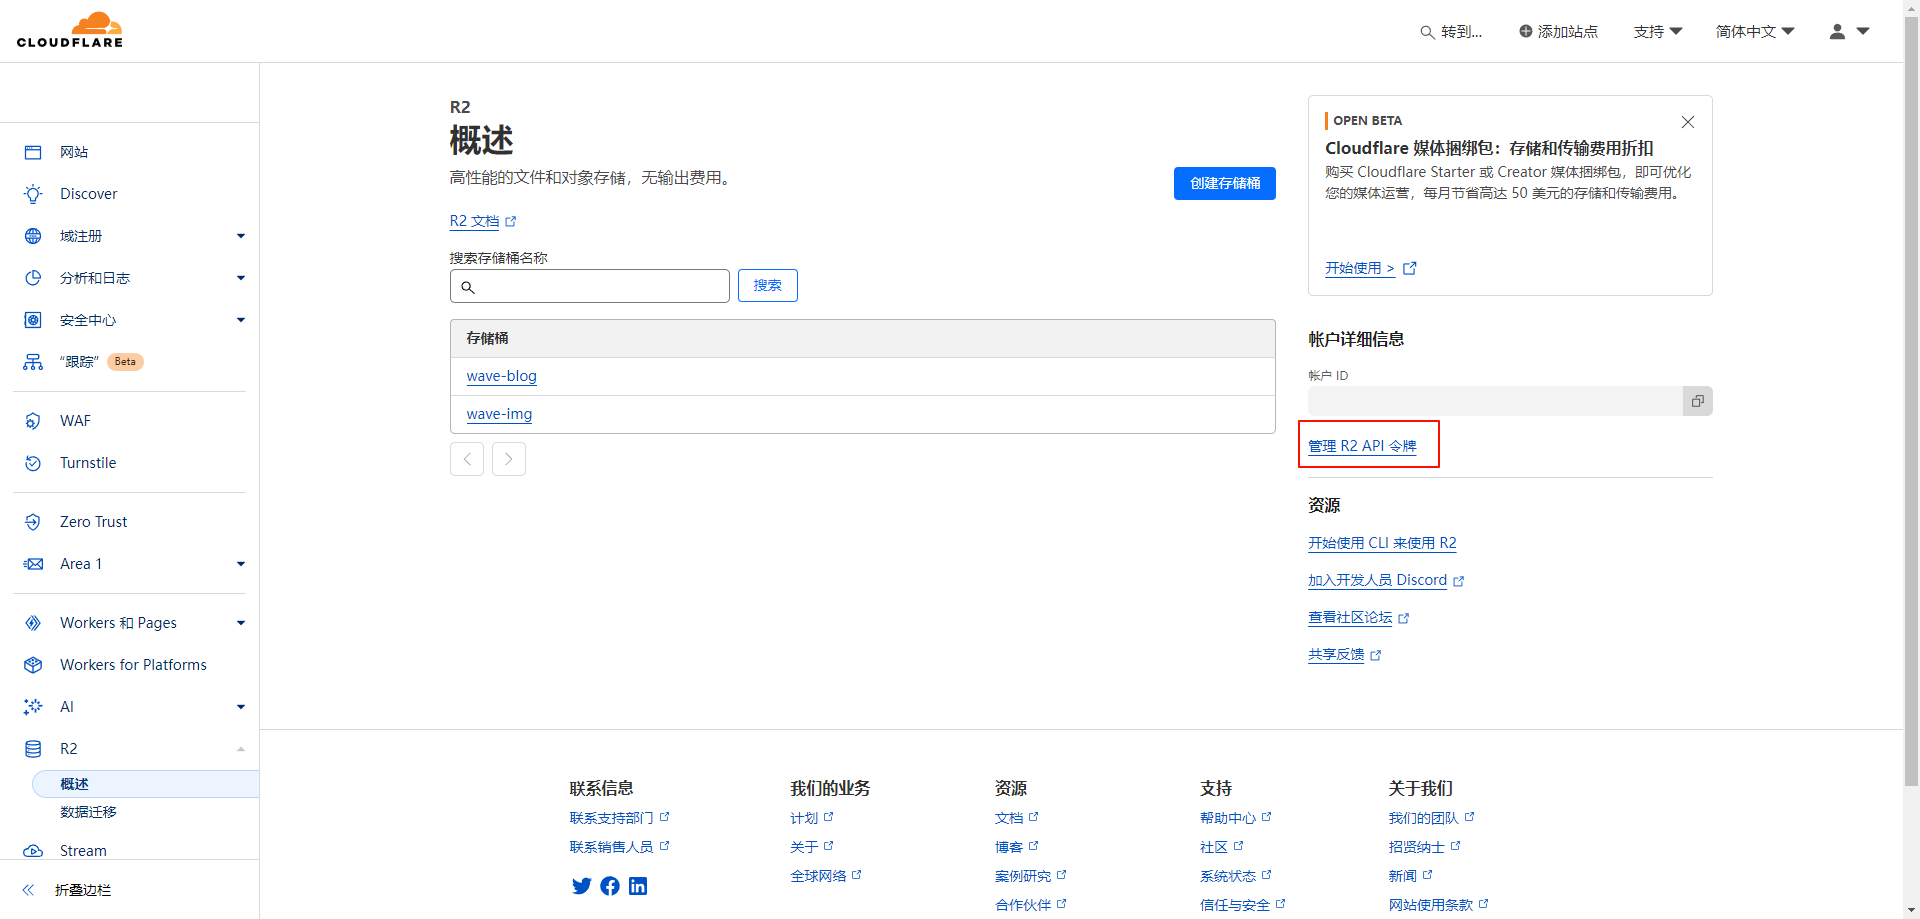
Task: Expand the Workers 和 Pages section
Action: (x=241, y=623)
